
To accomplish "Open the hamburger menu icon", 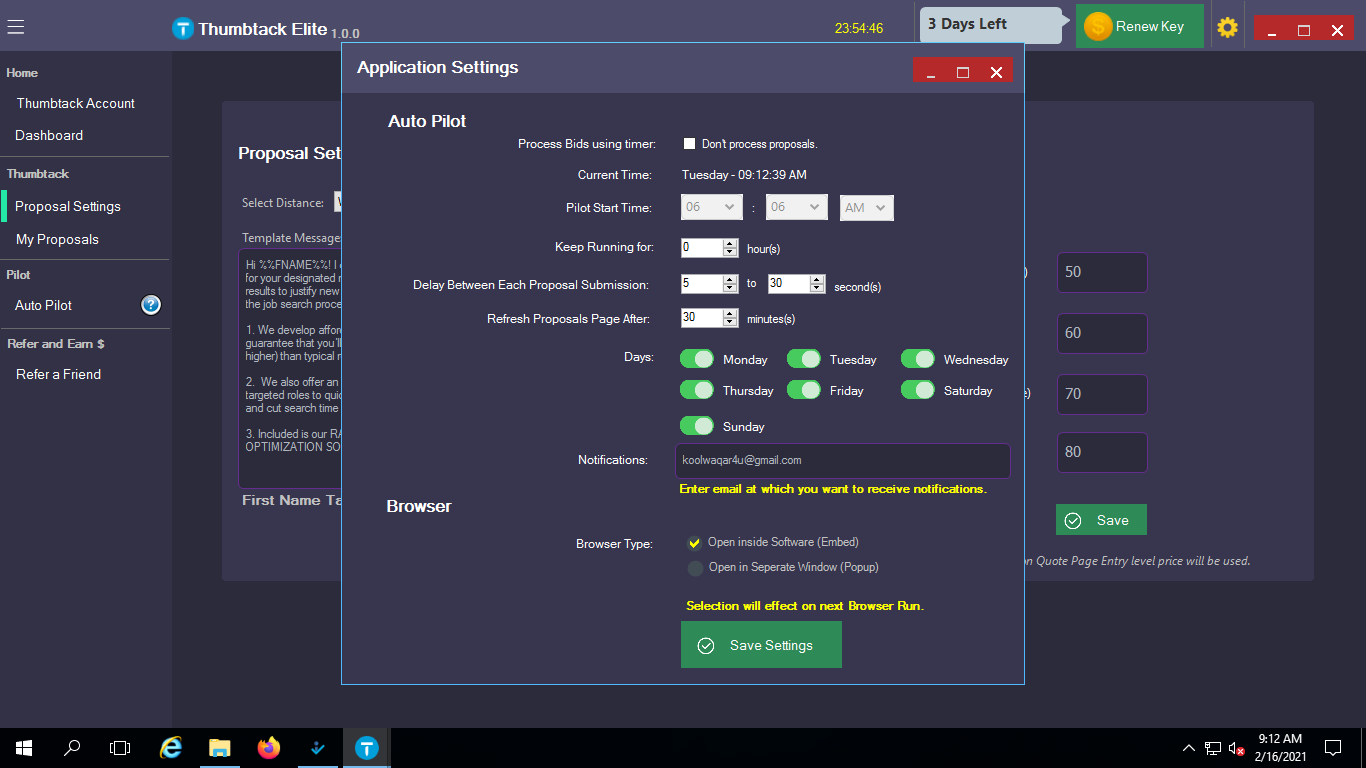I will point(15,28).
